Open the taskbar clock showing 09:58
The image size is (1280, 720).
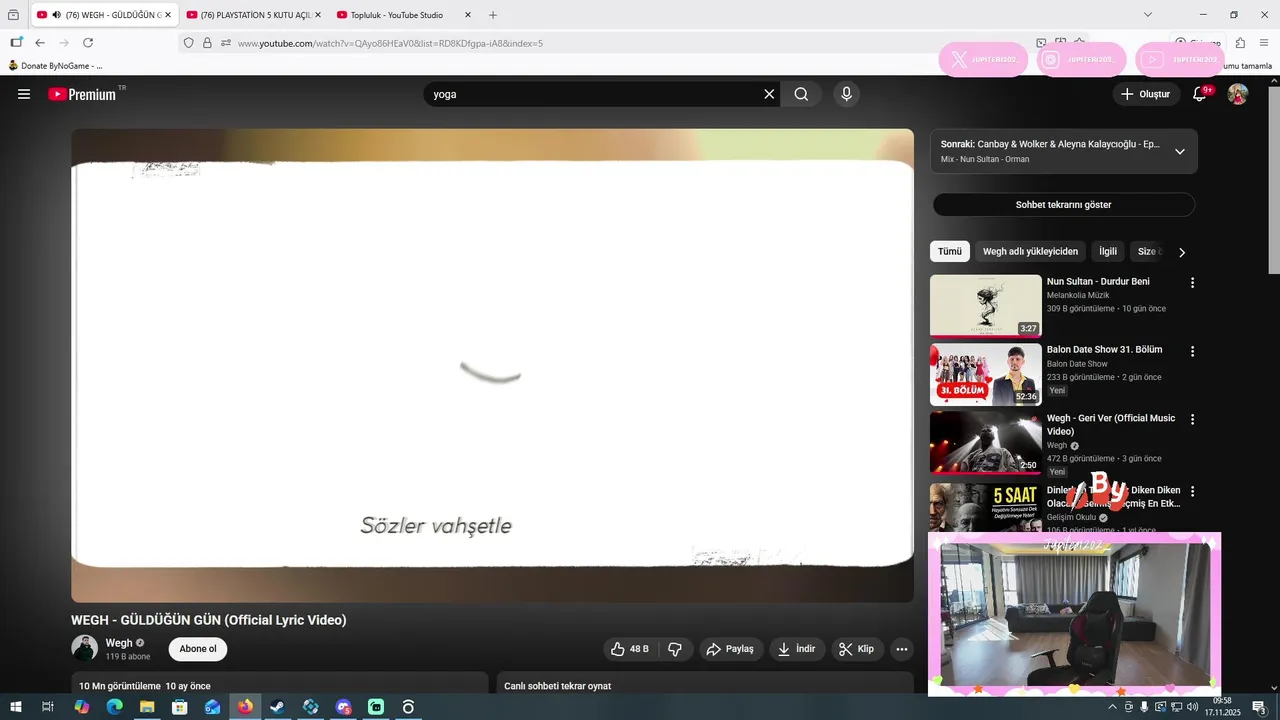(1222, 707)
